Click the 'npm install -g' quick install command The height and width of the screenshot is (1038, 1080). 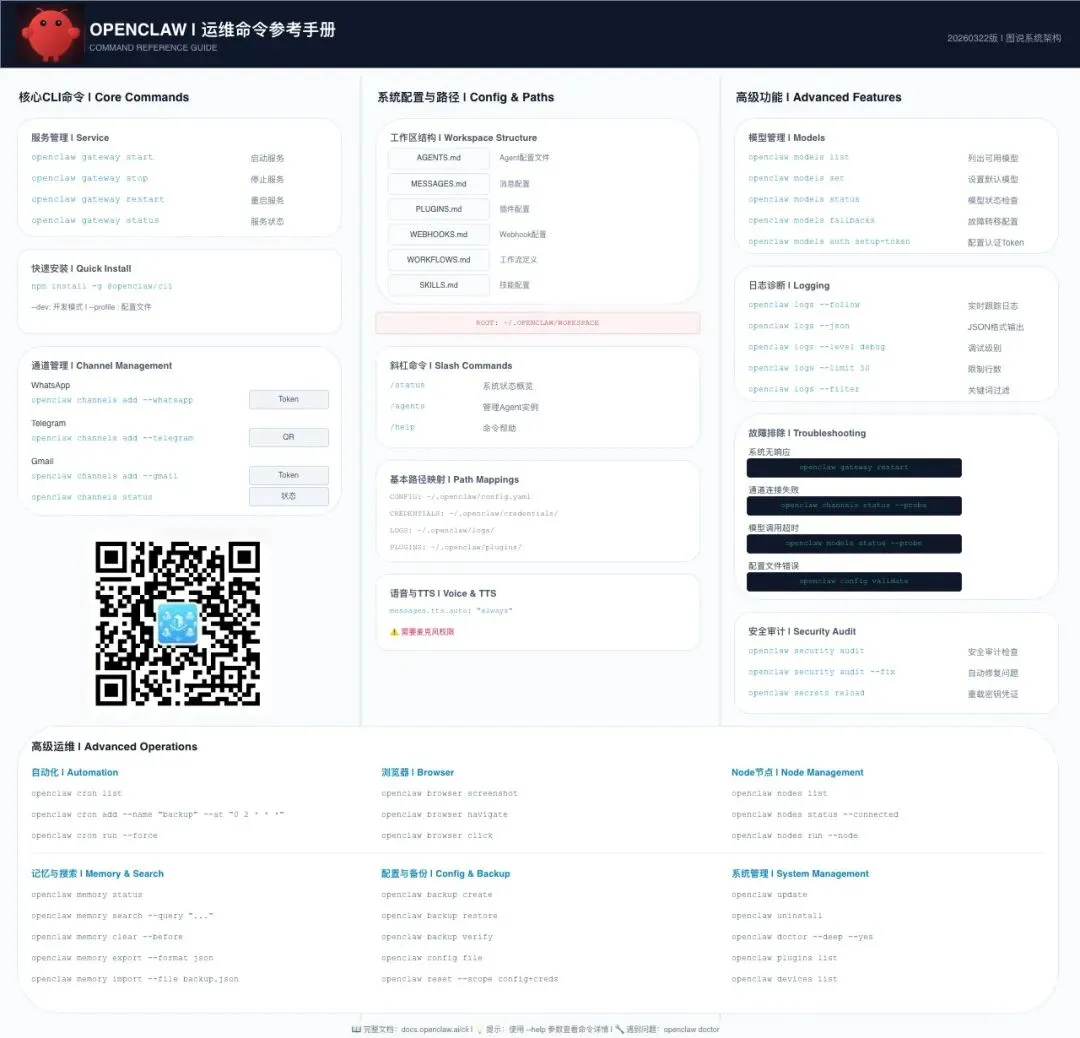pyautogui.click(x=102, y=287)
